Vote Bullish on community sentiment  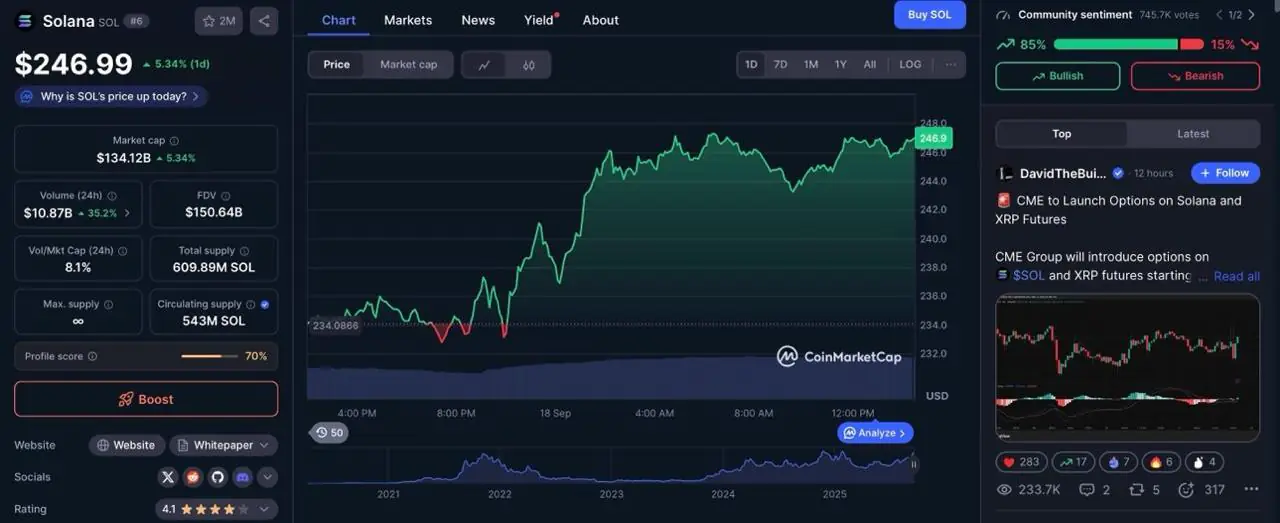tap(1058, 76)
